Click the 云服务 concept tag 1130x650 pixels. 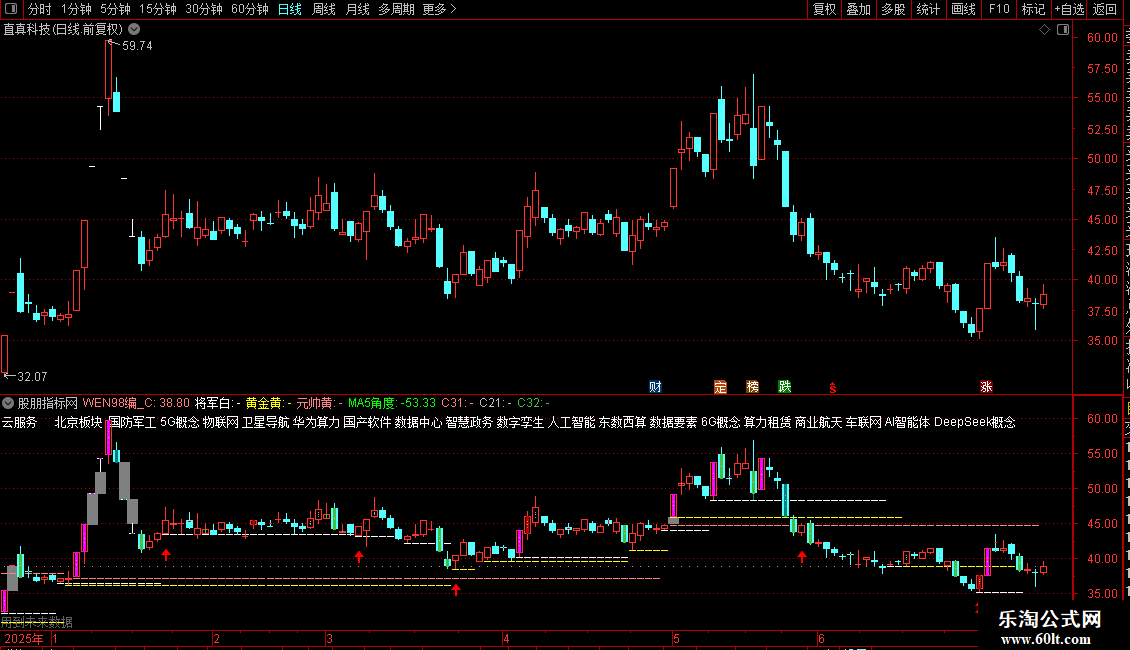[x=19, y=422]
